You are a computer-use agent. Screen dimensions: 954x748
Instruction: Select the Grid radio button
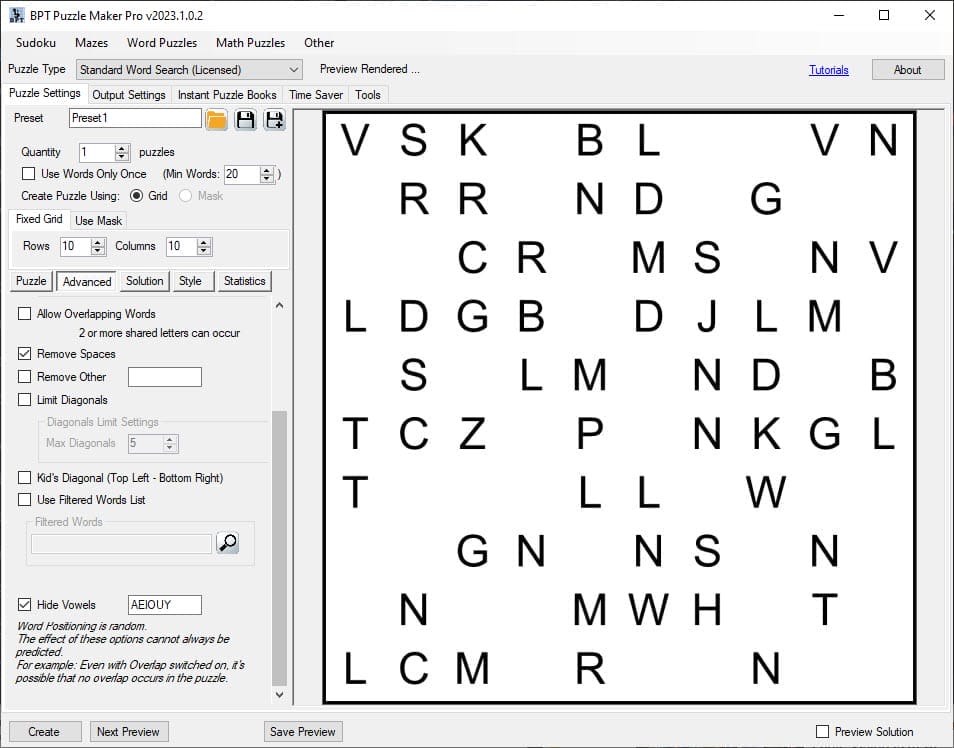tap(137, 196)
